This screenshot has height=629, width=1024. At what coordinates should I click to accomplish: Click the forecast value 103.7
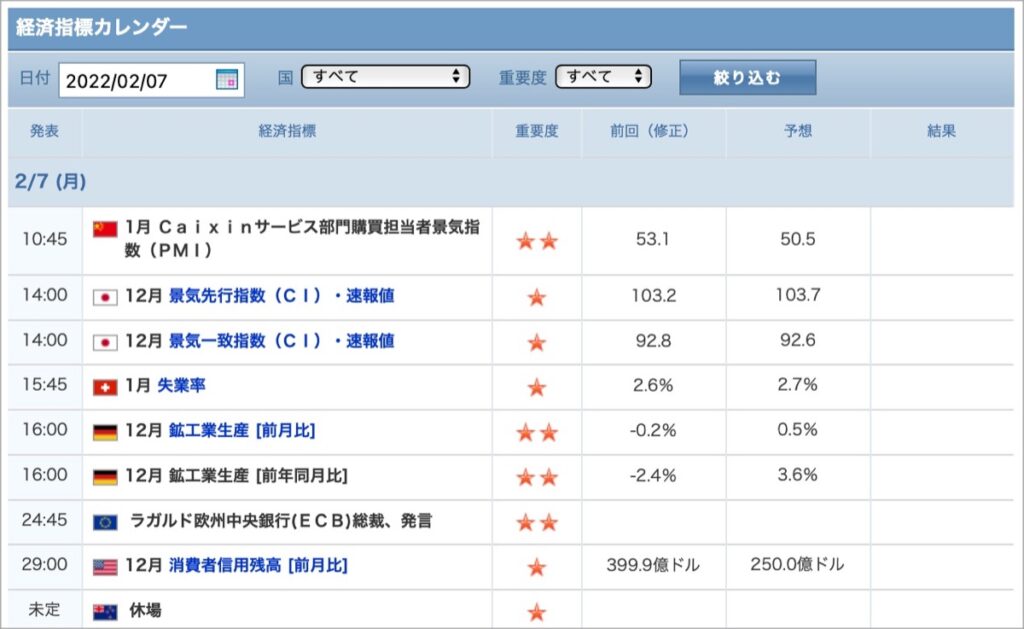(798, 295)
